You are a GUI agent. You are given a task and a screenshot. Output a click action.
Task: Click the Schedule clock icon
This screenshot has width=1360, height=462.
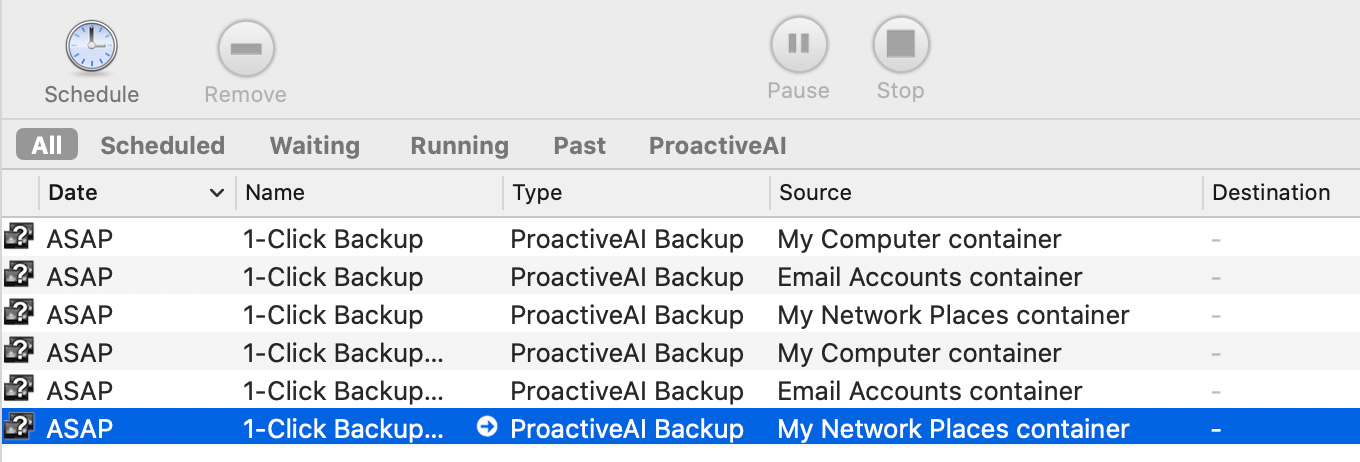pyautogui.click(x=91, y=47)
